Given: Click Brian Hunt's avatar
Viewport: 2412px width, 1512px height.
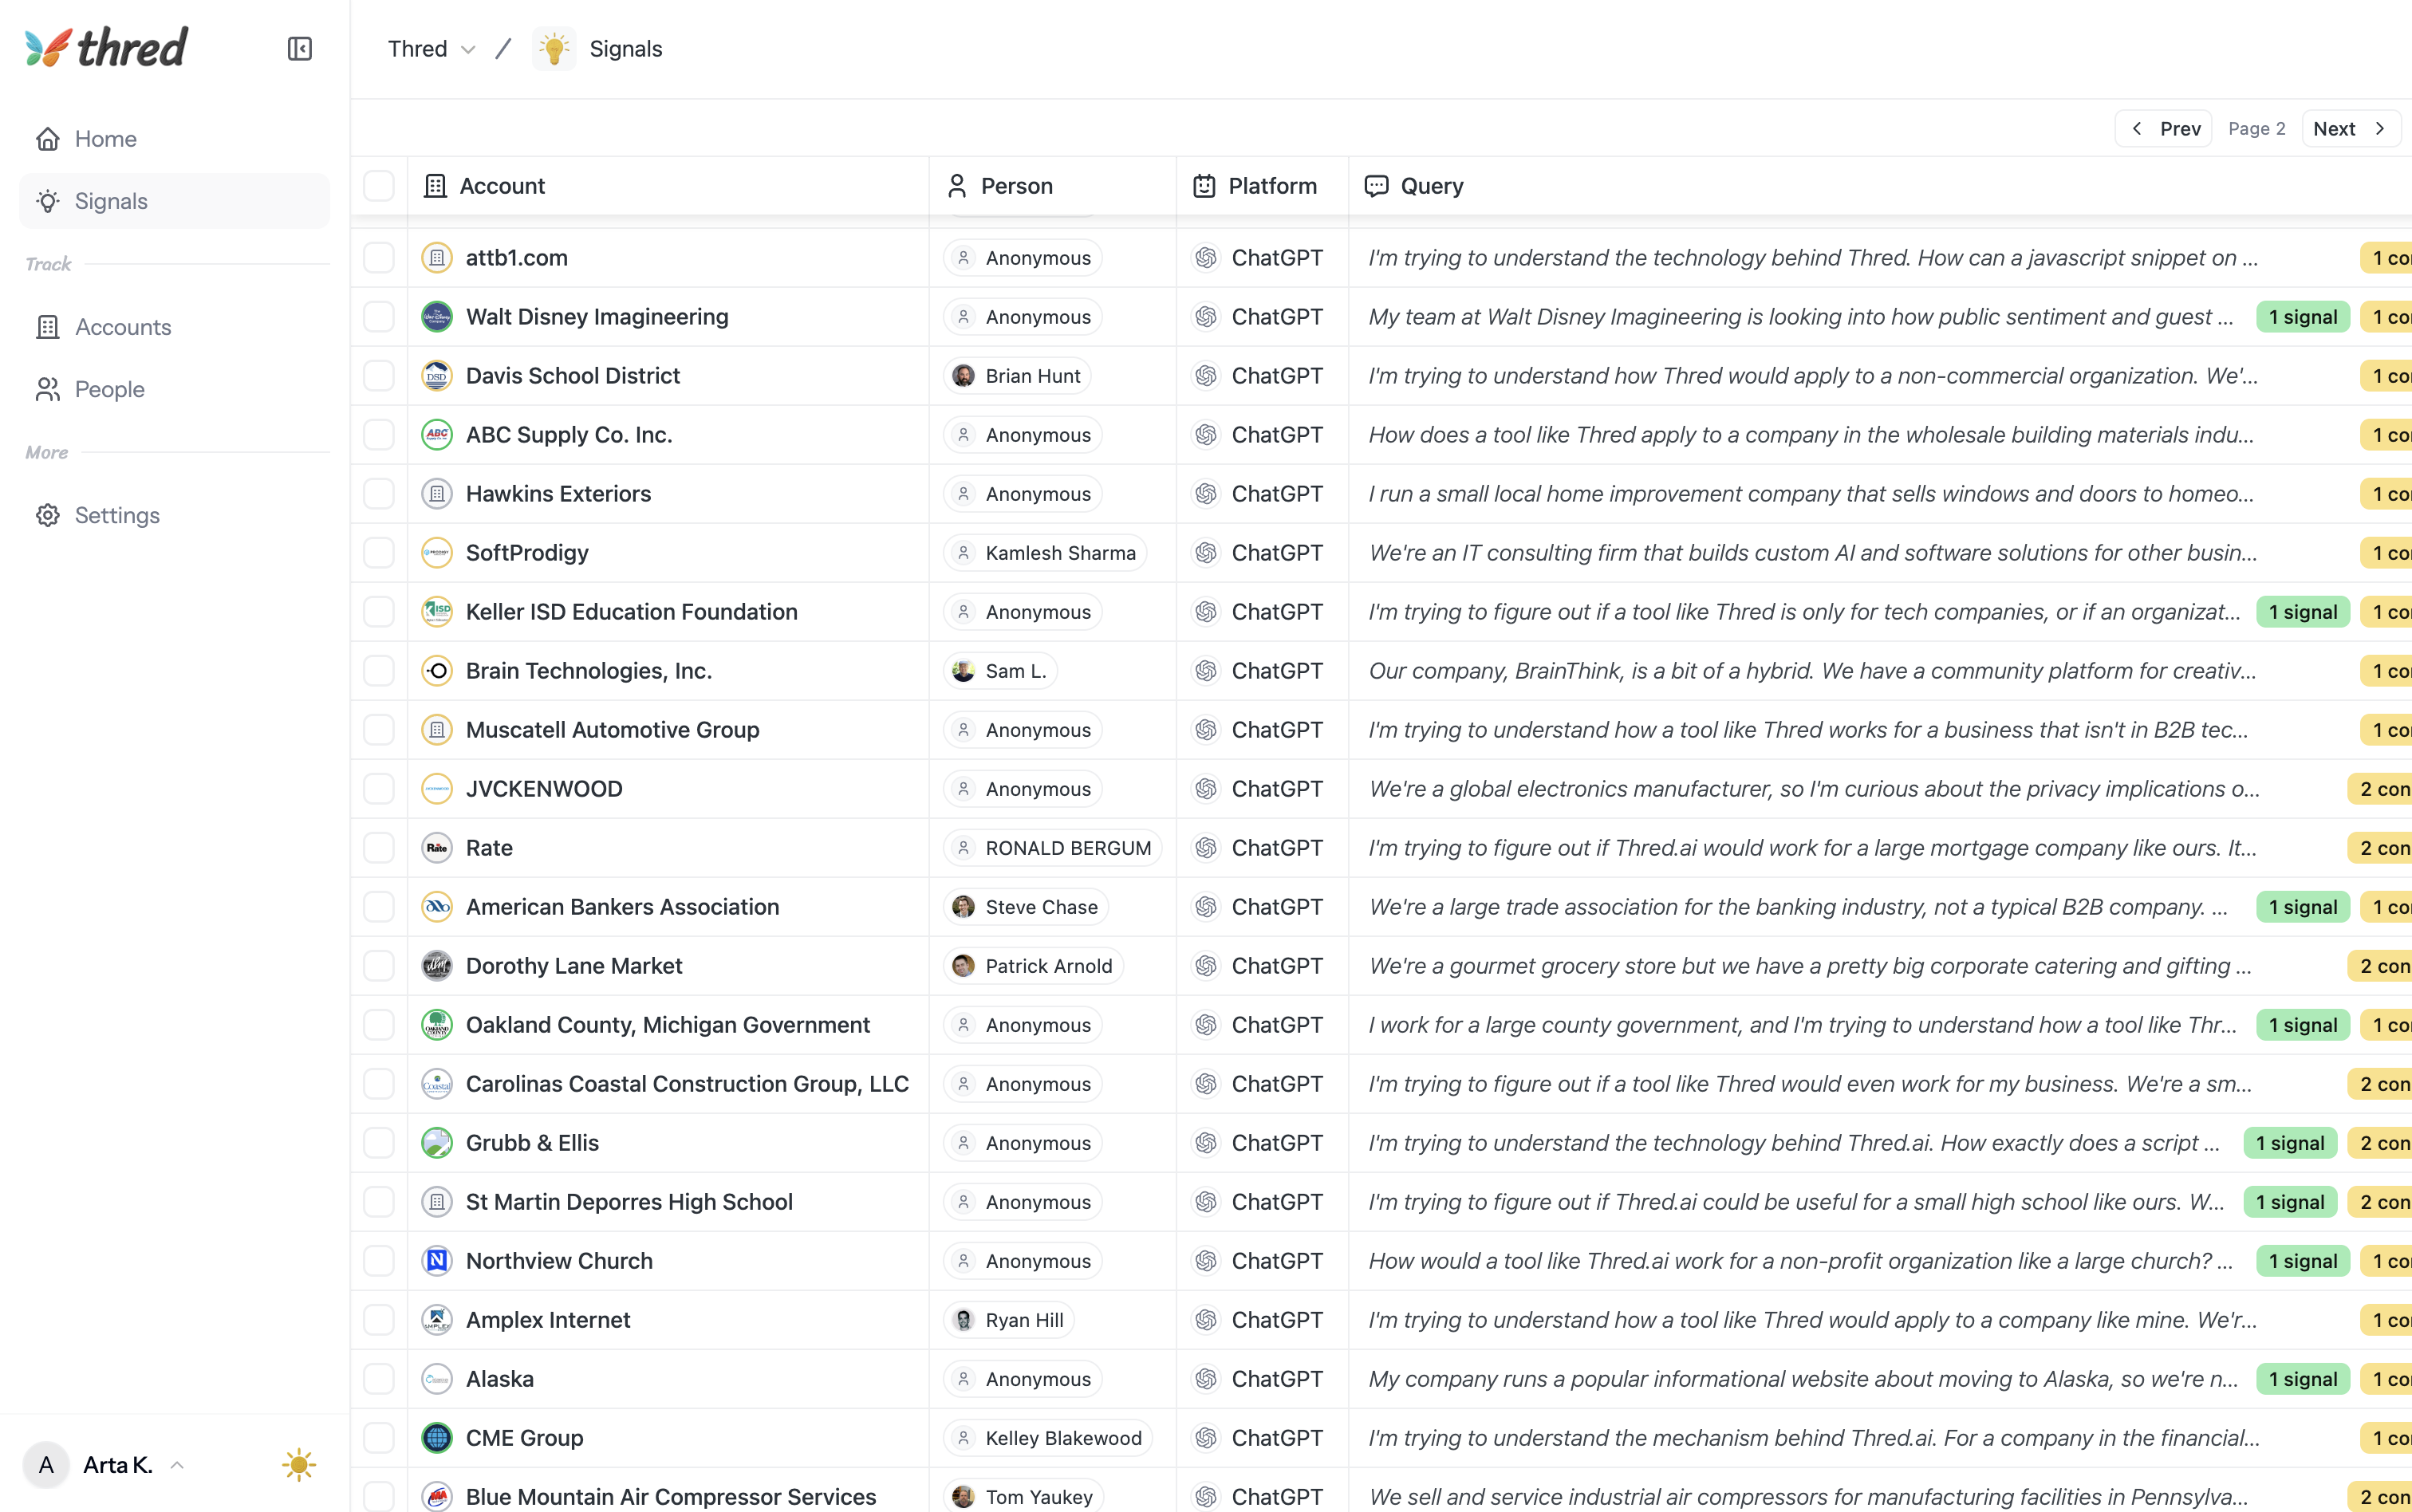Looking at the screenshot, I should click(963, 376).
